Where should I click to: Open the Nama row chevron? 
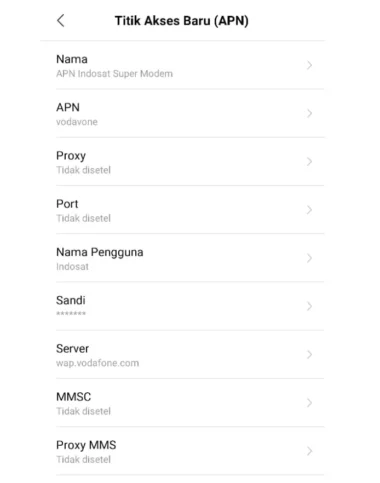tap(309, 65)
